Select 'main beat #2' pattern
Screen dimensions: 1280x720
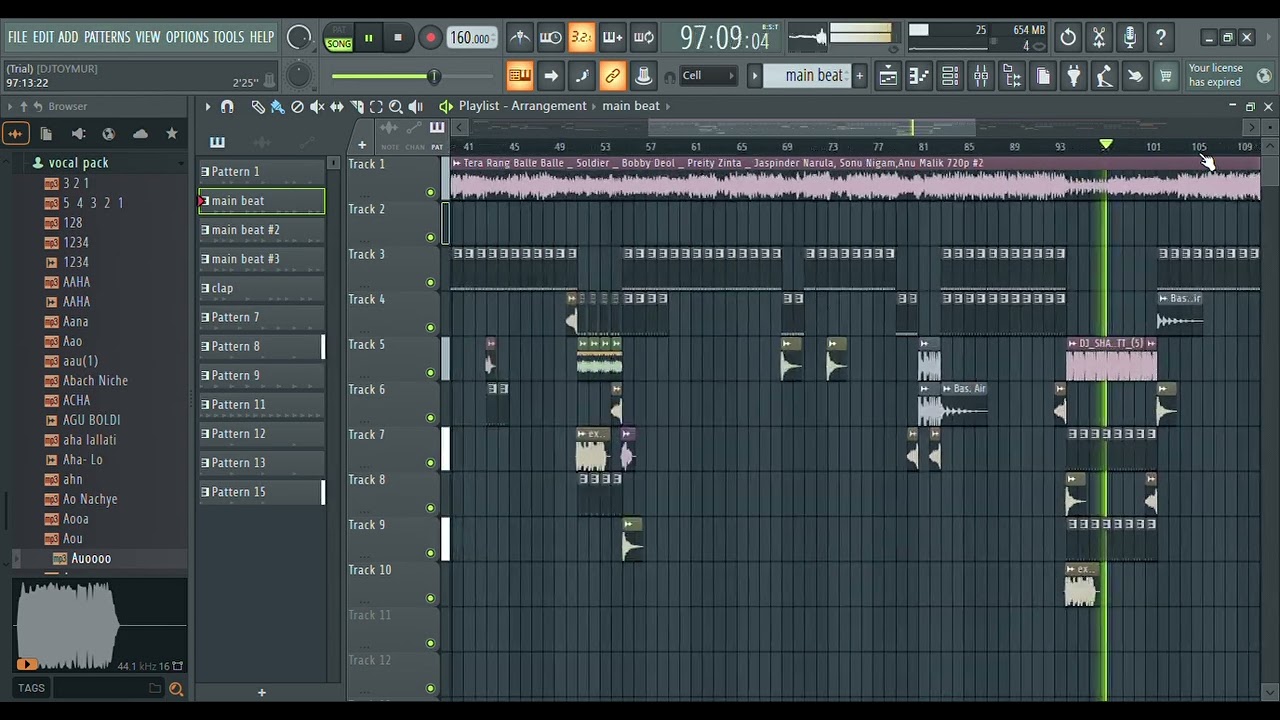coord(262,230)
